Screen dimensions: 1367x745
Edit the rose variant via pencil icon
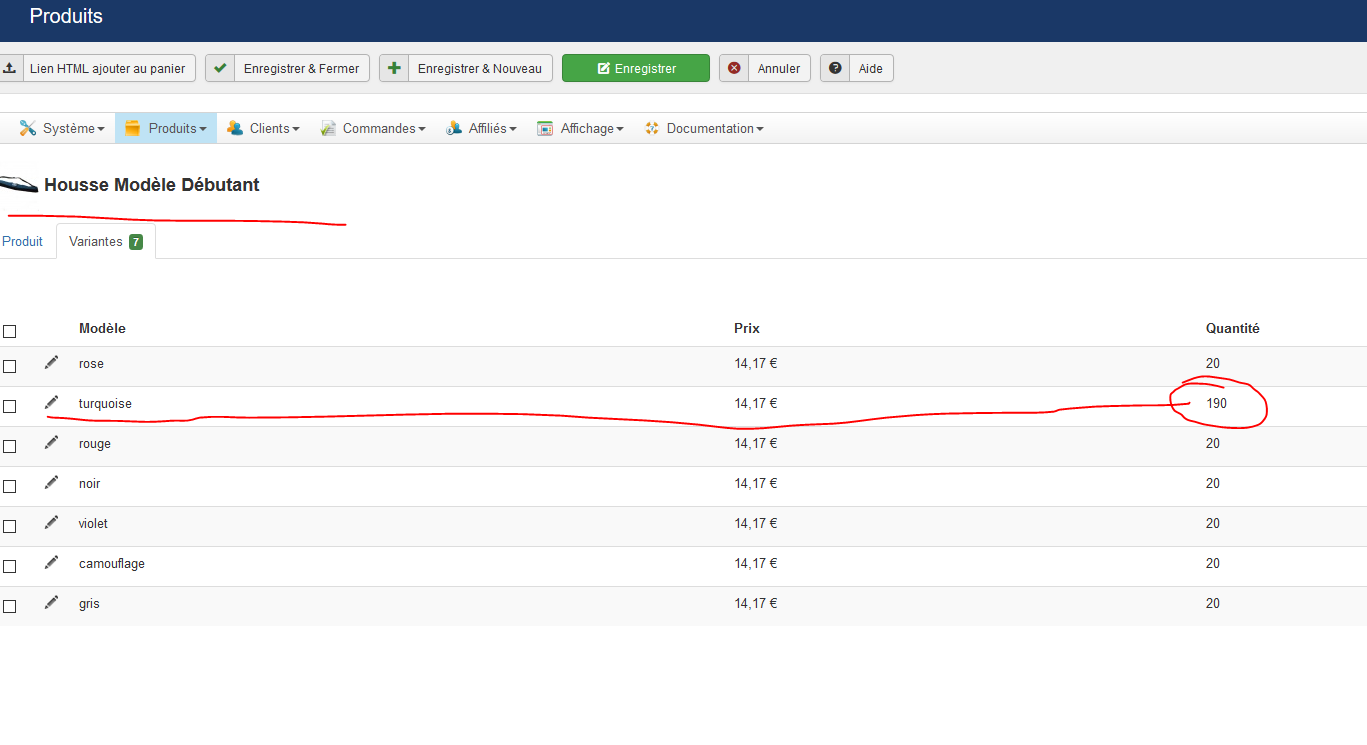[52, 362]
